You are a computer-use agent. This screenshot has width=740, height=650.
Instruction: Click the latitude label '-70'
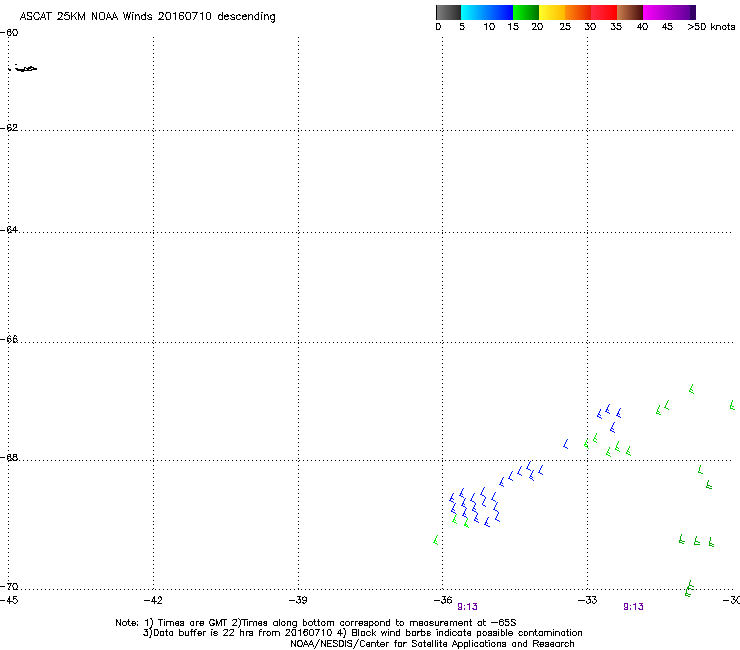(x=9, y=587)
